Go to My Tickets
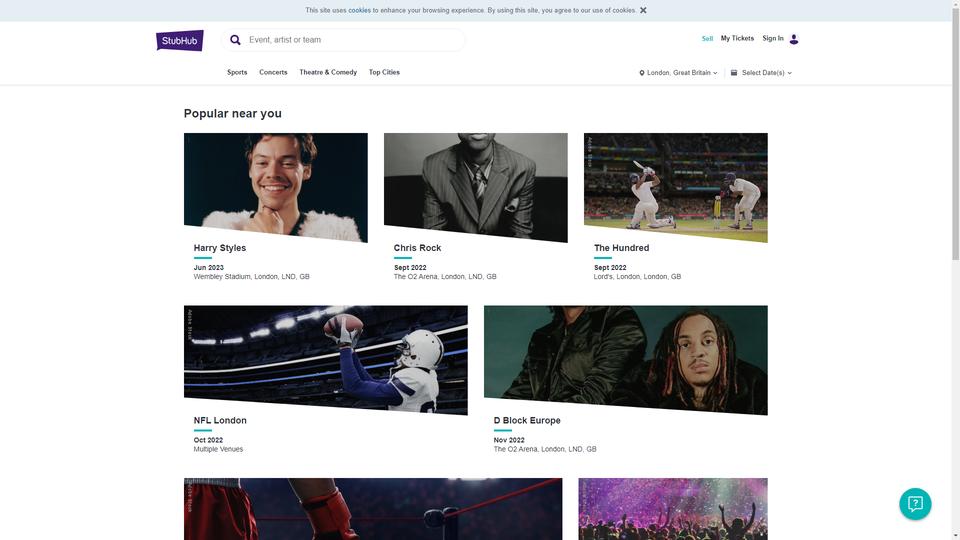 pos(737,39)
